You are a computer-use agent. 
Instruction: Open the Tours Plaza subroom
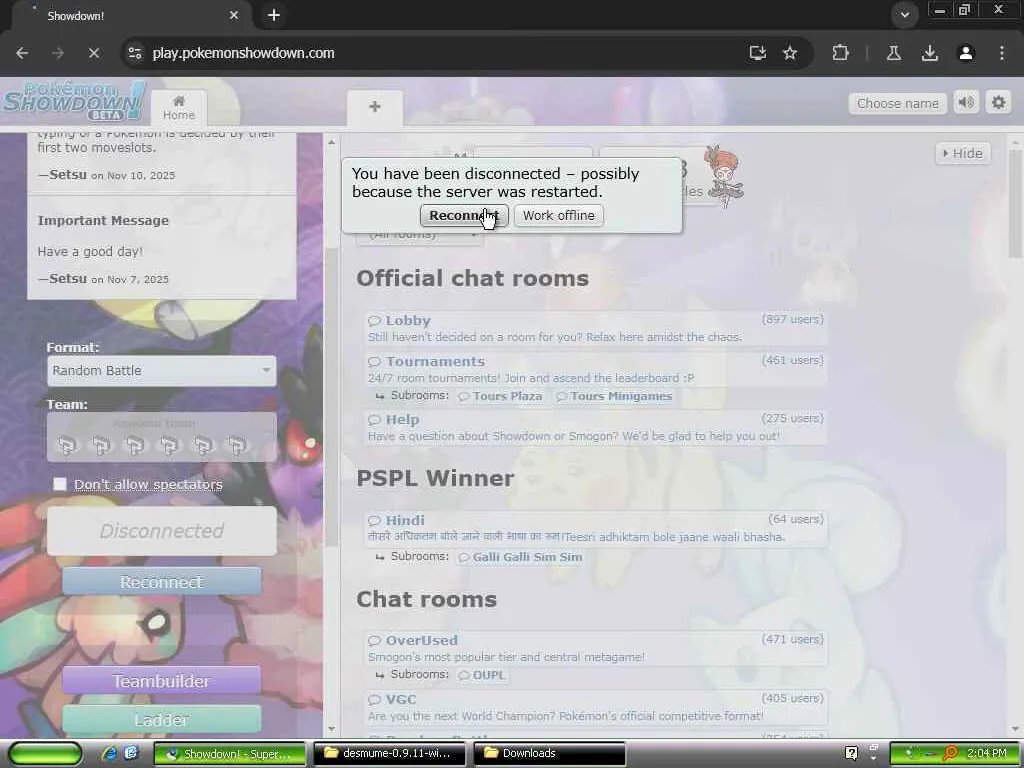coord(500,396)
